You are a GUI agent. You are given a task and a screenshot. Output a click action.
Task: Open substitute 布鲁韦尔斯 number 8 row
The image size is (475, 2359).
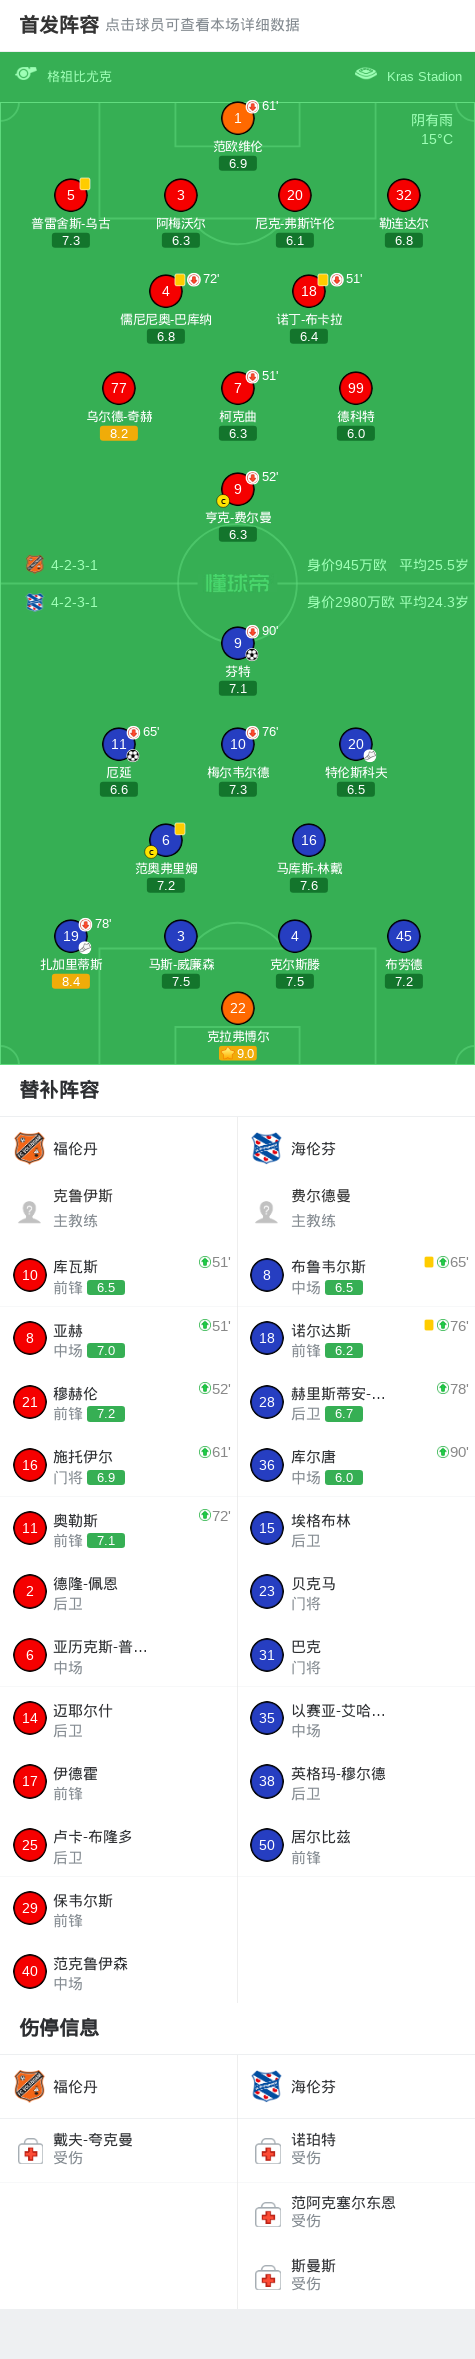tap(356, 1275)
